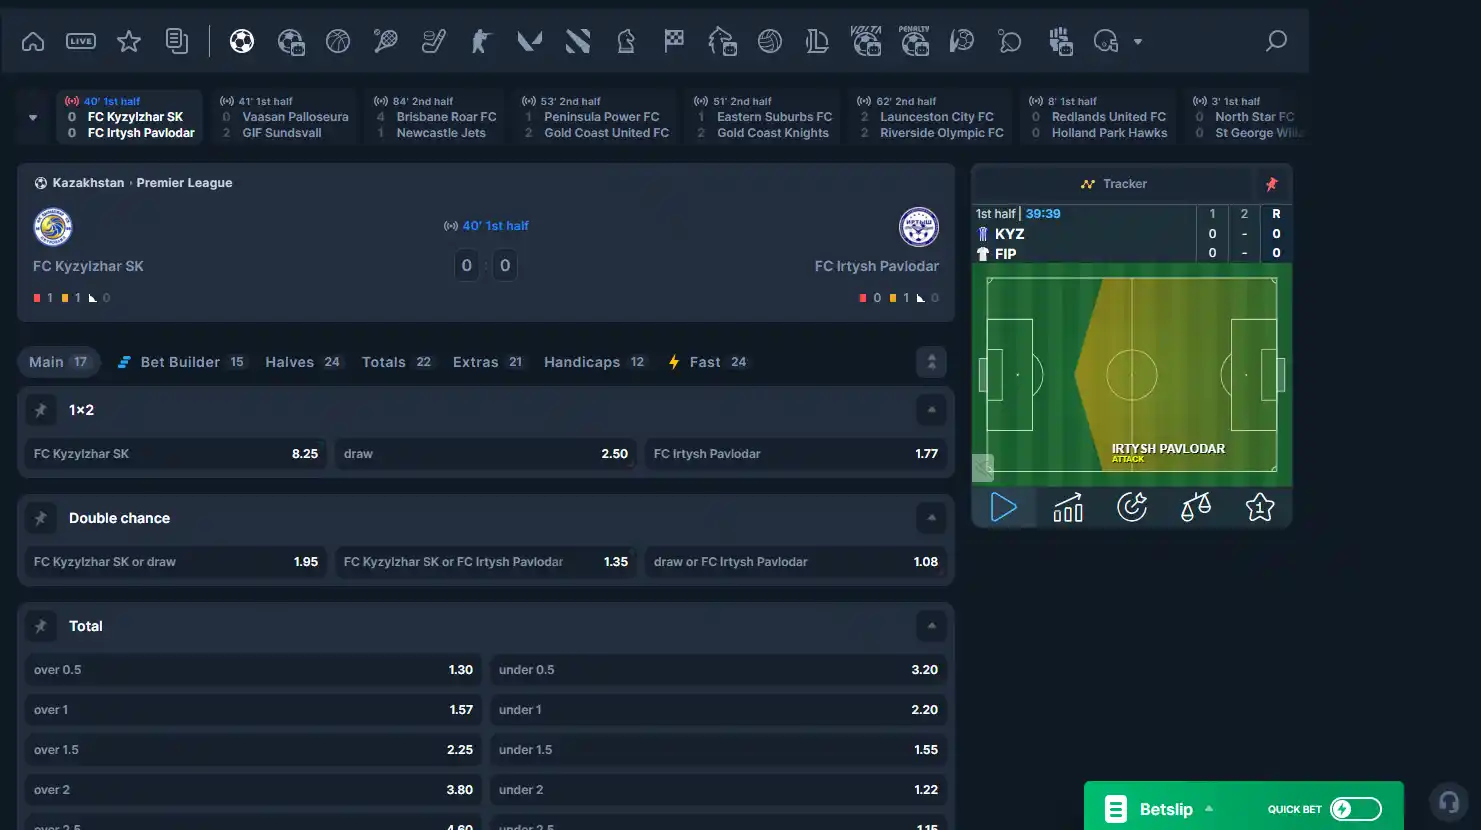Select the tennis racket sport icon

pos(385,41)
